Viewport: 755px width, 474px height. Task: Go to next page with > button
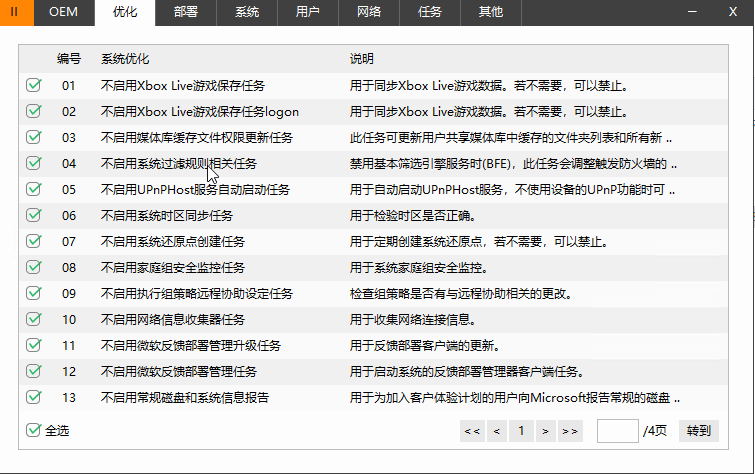[x=545, y=431]
